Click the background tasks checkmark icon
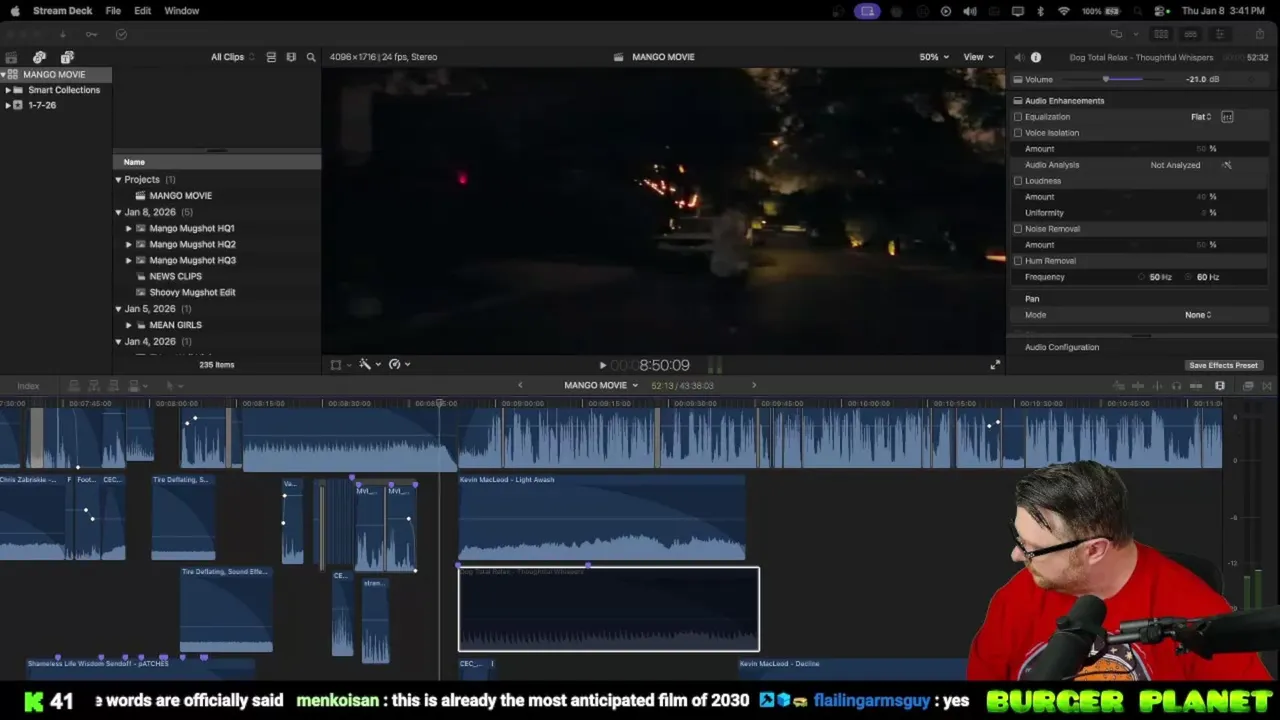The width and height of the screenshot is (1280, 720). (121, 34)
